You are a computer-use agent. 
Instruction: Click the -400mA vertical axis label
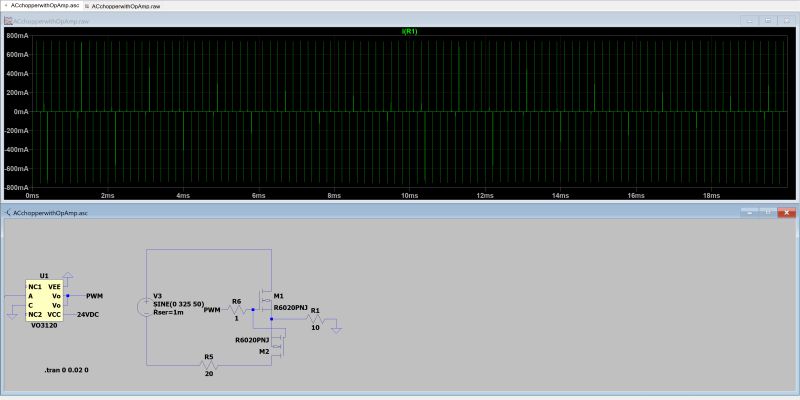click(x=16, y=150)
